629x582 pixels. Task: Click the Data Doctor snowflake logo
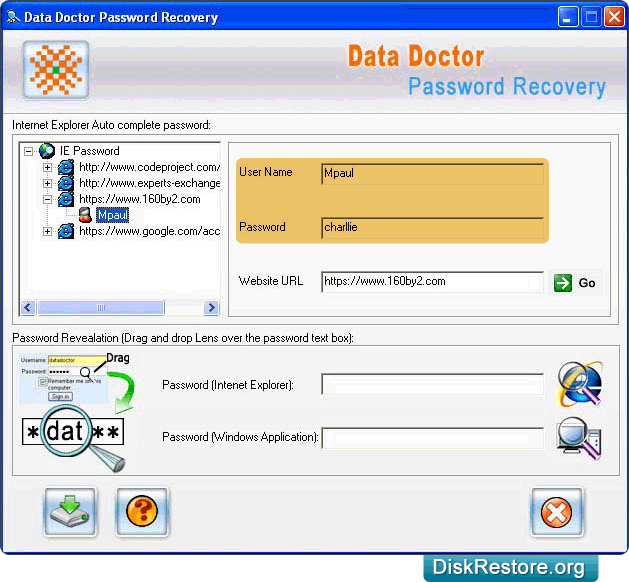[56, 70]
